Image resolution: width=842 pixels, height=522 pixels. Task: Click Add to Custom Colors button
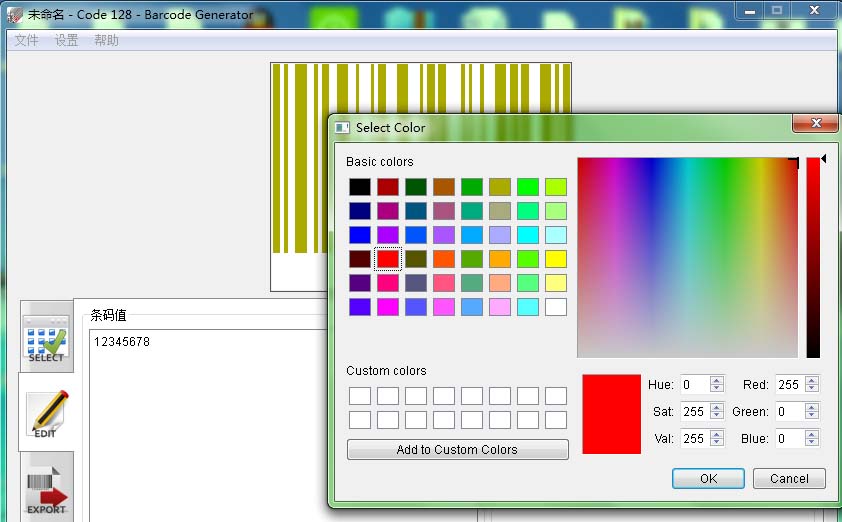click(458, 450)
